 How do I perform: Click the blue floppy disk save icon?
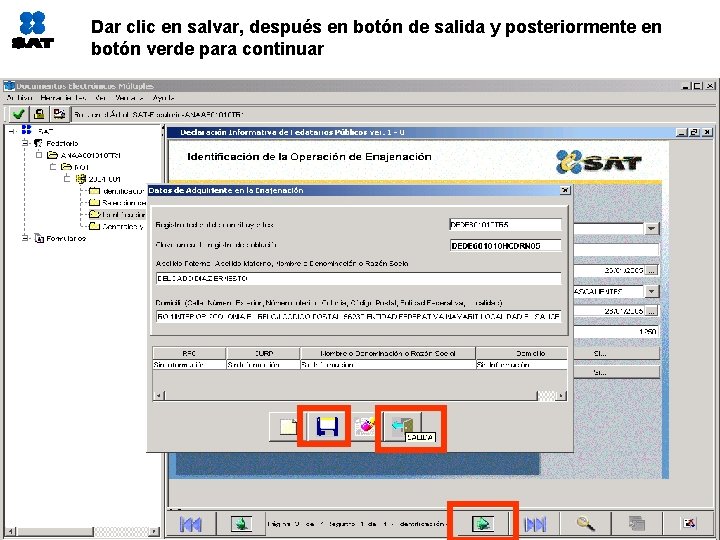tap(327, 427)
